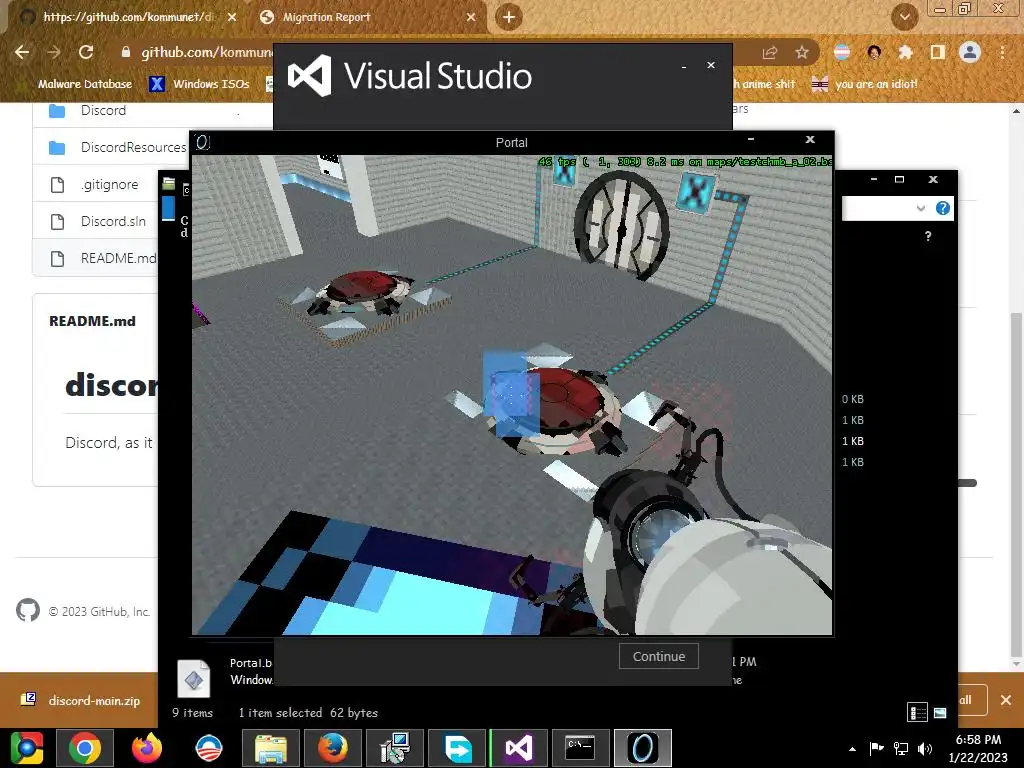This screenshot has width=1024, height=768.
Task: Click the Visual Studio logo in the splash dialog
Action: point(310,76)
